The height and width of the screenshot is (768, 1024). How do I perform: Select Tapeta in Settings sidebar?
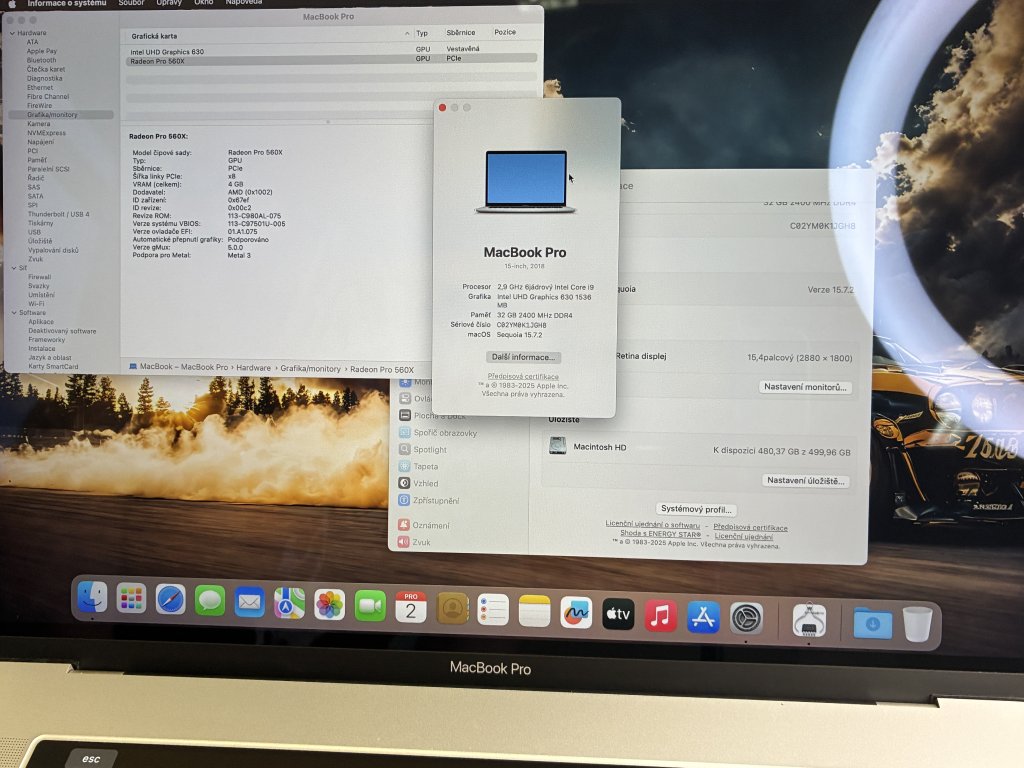tap(417, 466)
